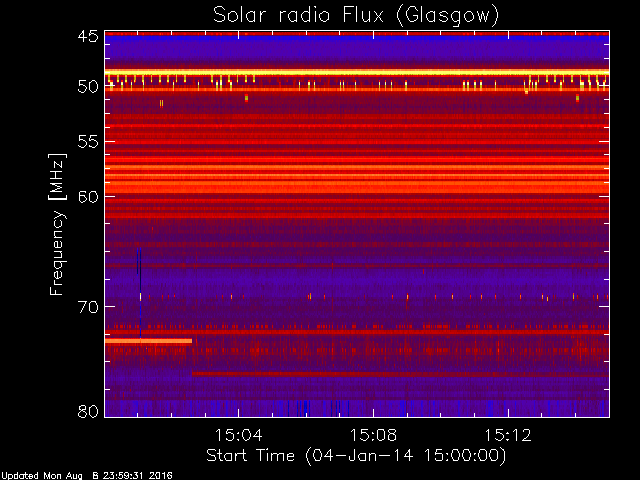
Task: Click the '50' frequency tick label
Action: click(x=88, y=87)
